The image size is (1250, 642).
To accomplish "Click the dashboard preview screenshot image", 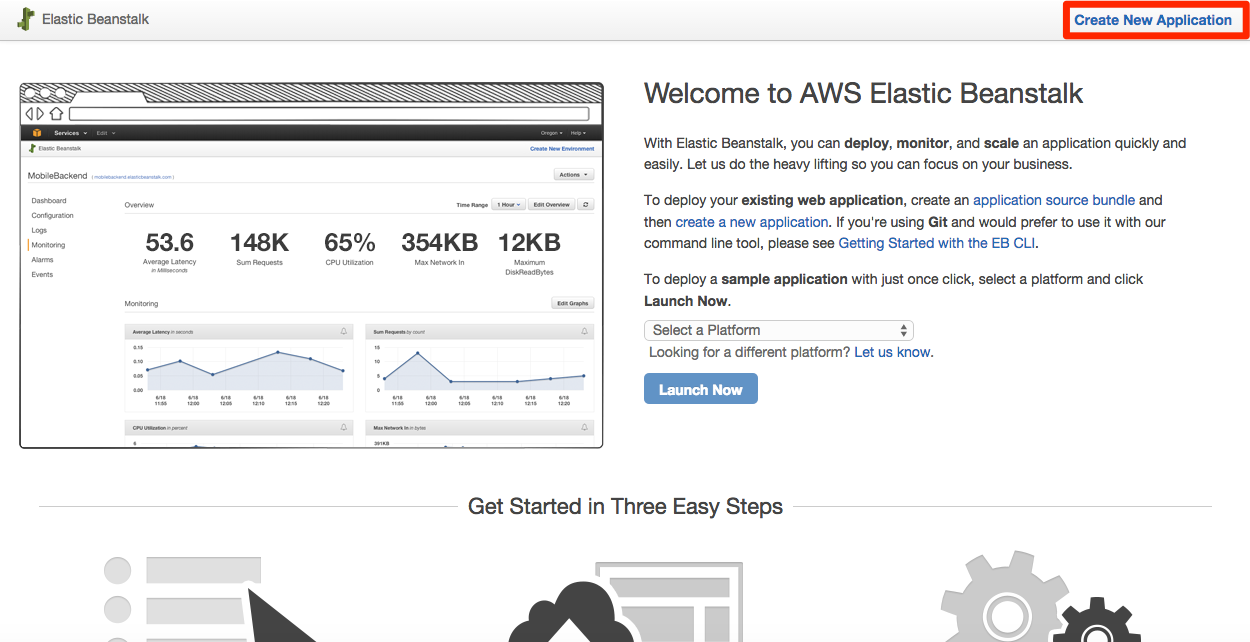I will 311,265.
